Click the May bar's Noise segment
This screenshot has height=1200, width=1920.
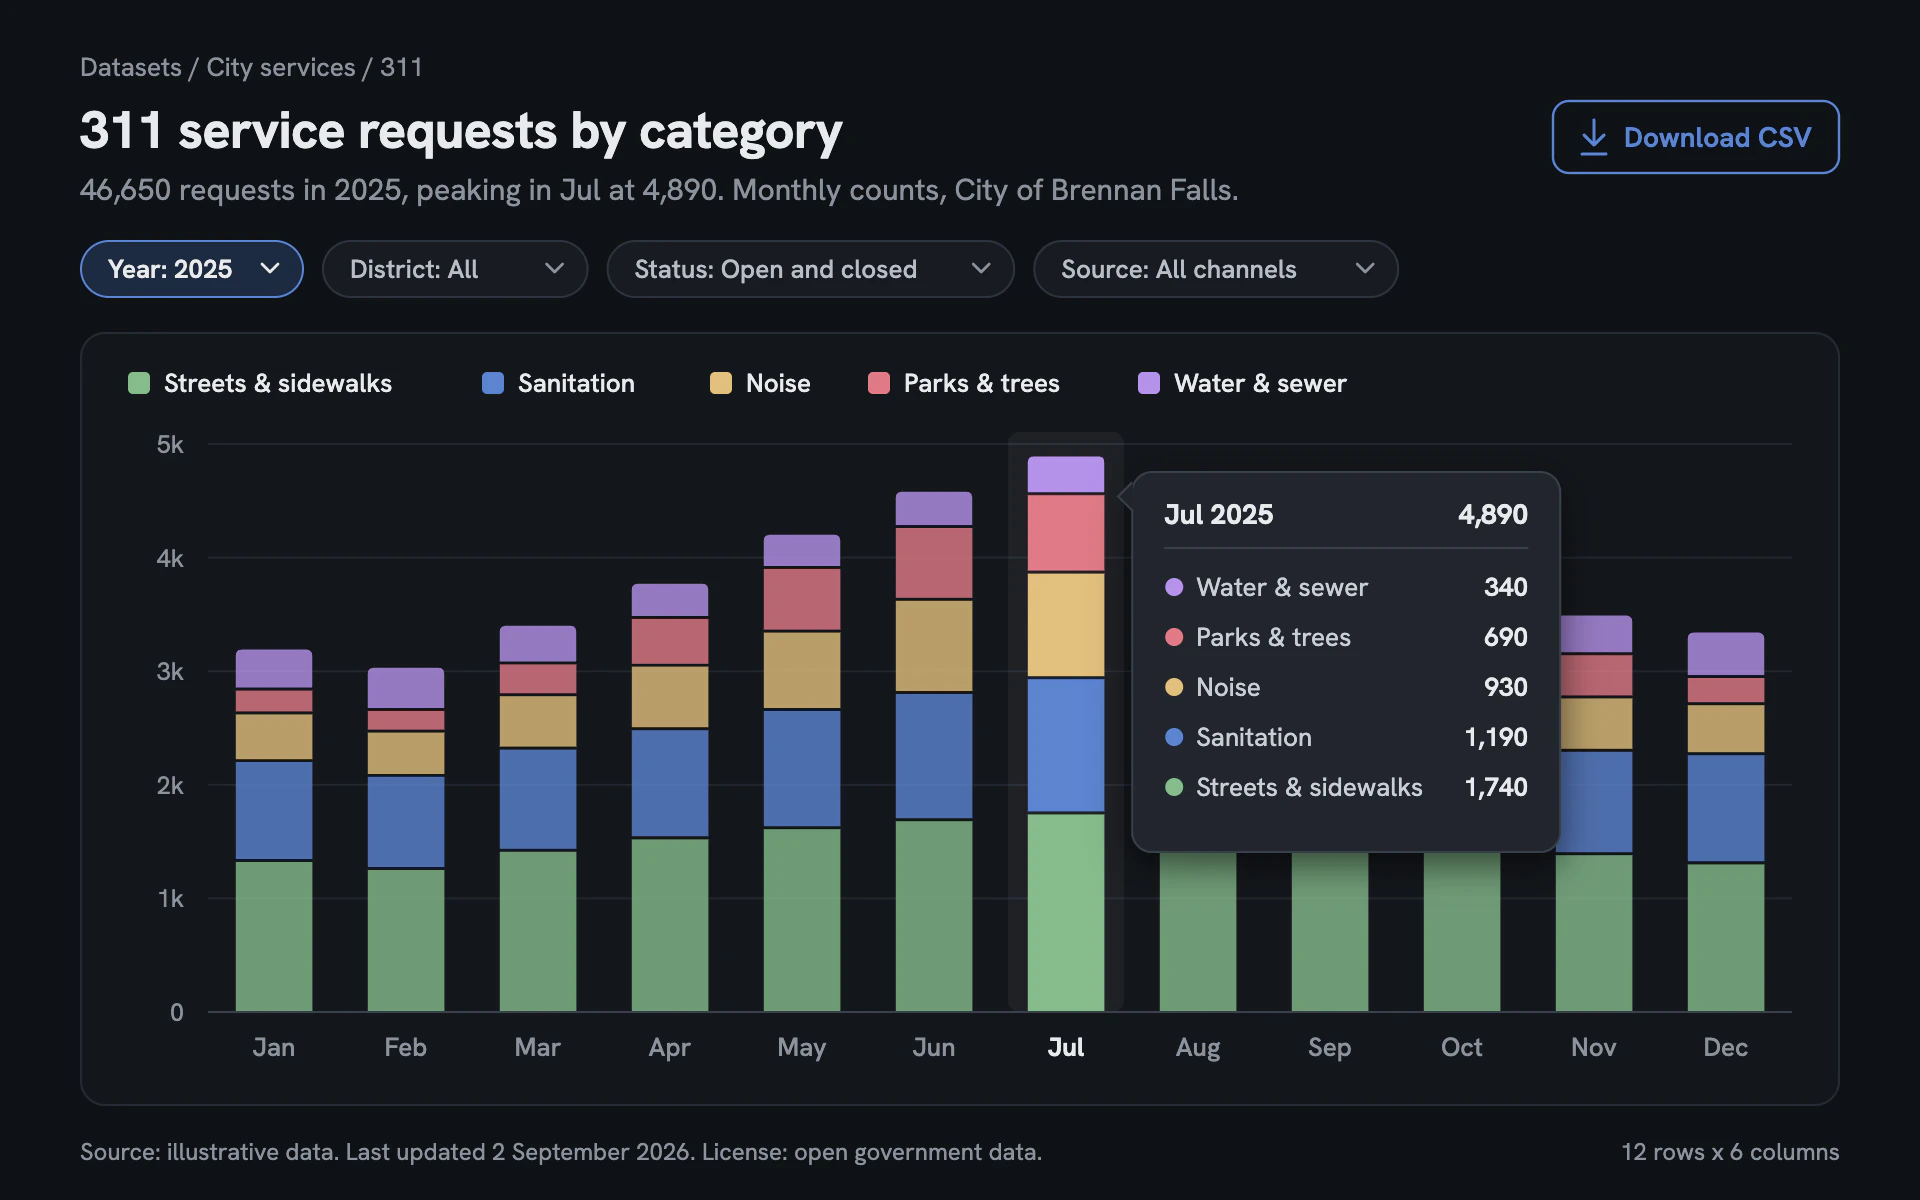click(x=802, y=670)
